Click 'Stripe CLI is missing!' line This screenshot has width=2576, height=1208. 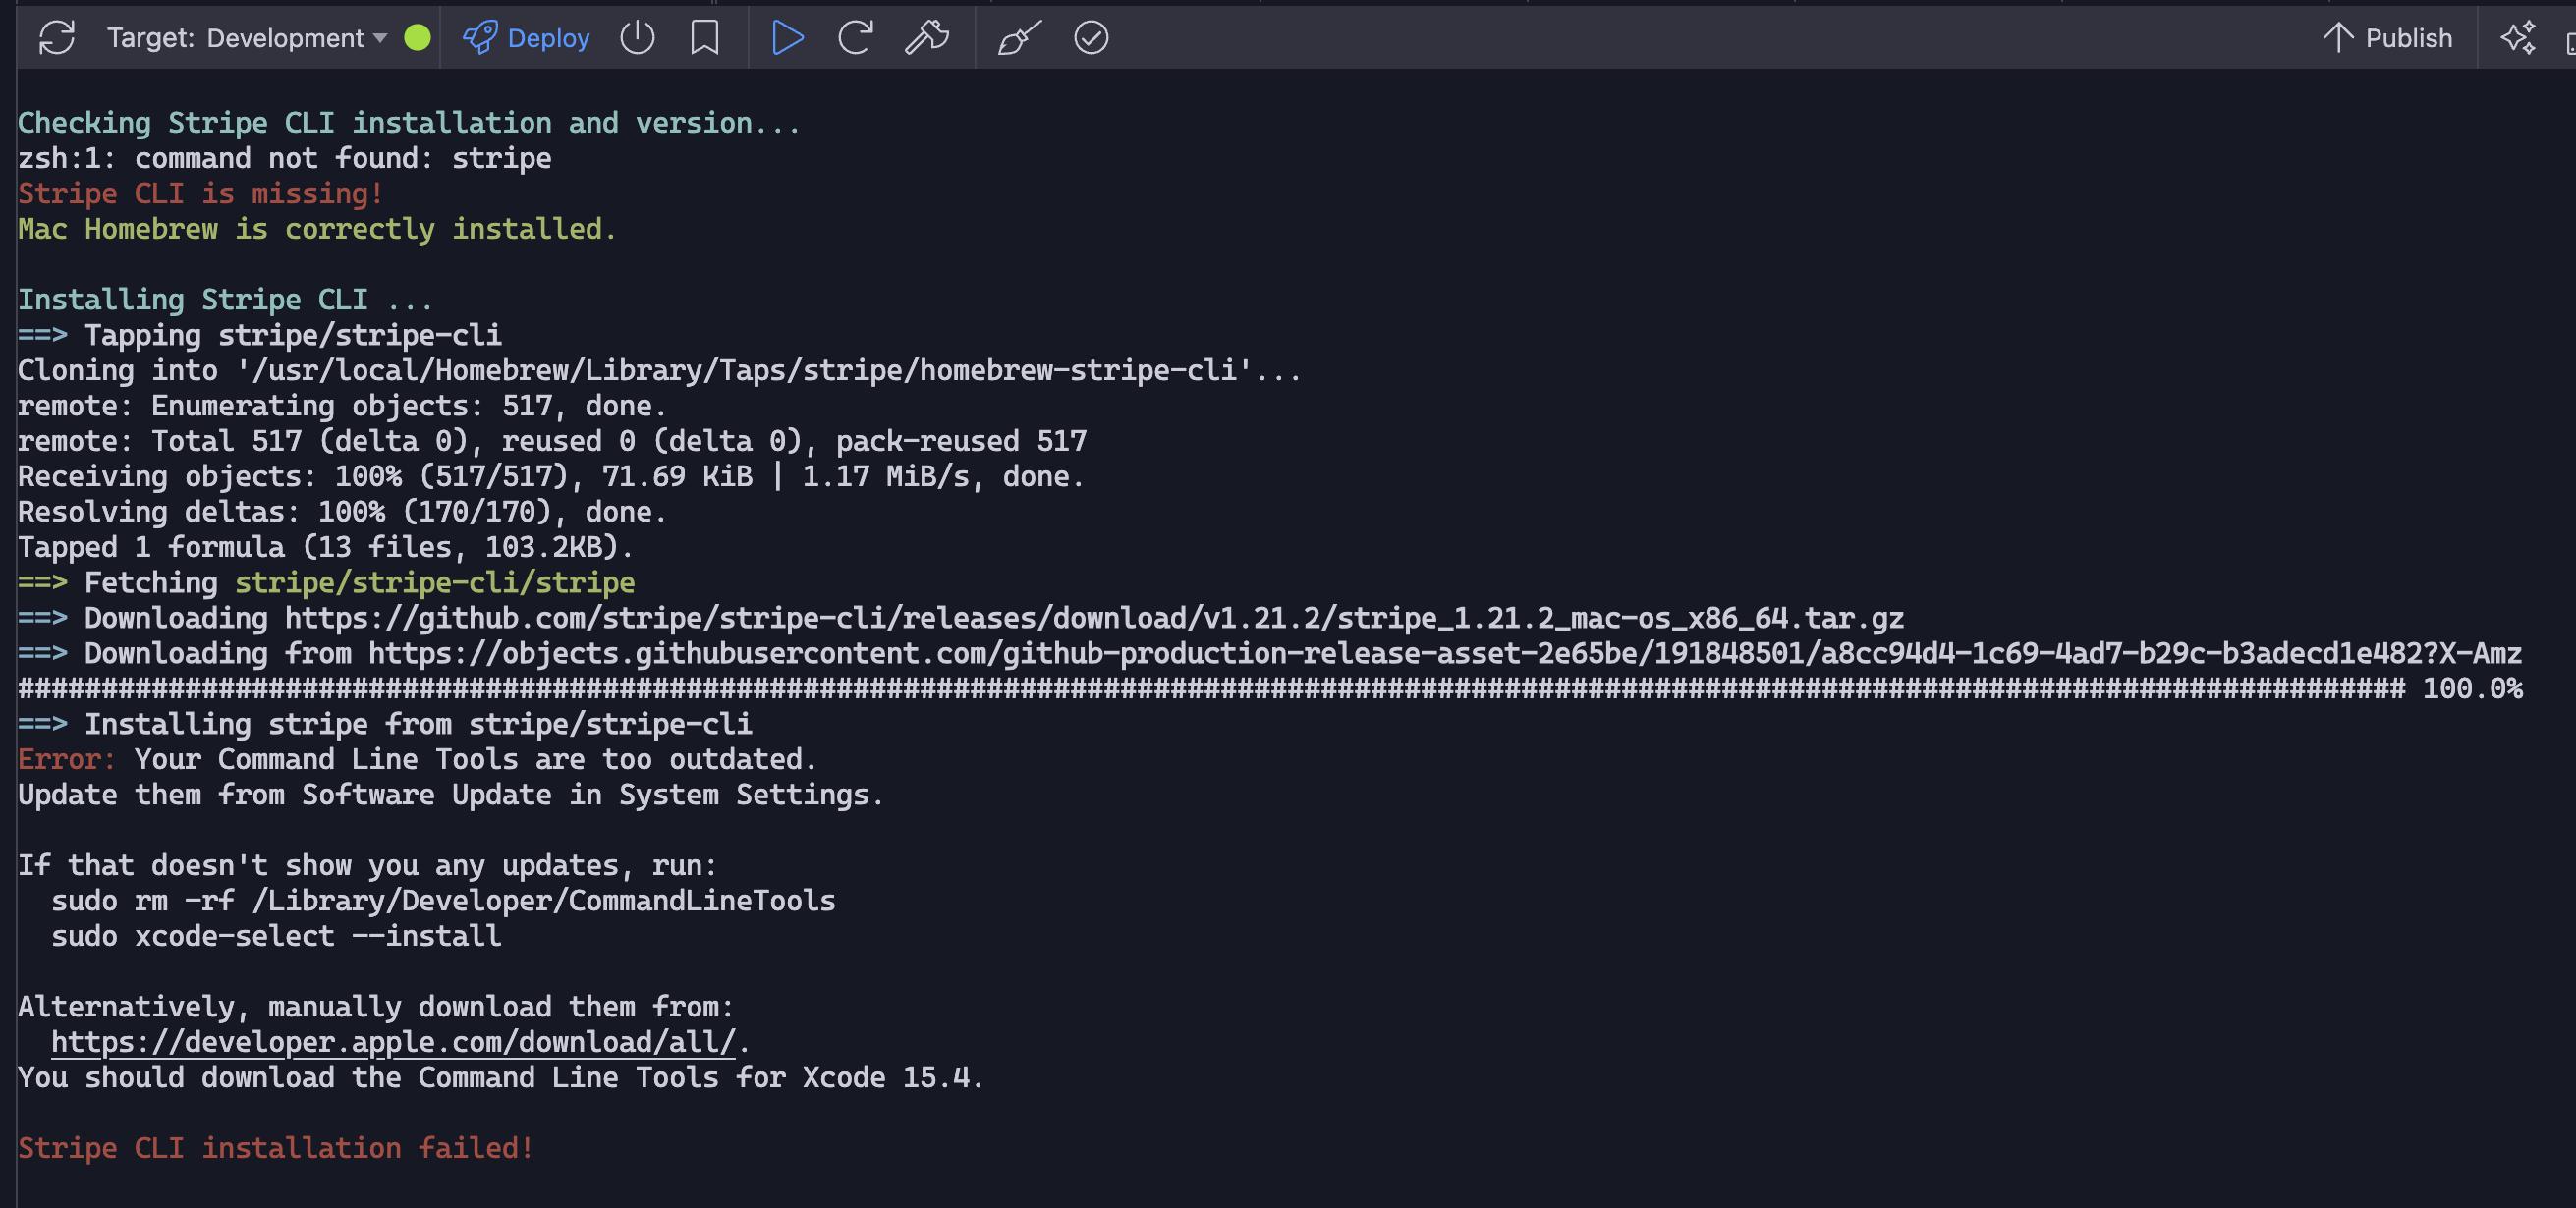201,193
